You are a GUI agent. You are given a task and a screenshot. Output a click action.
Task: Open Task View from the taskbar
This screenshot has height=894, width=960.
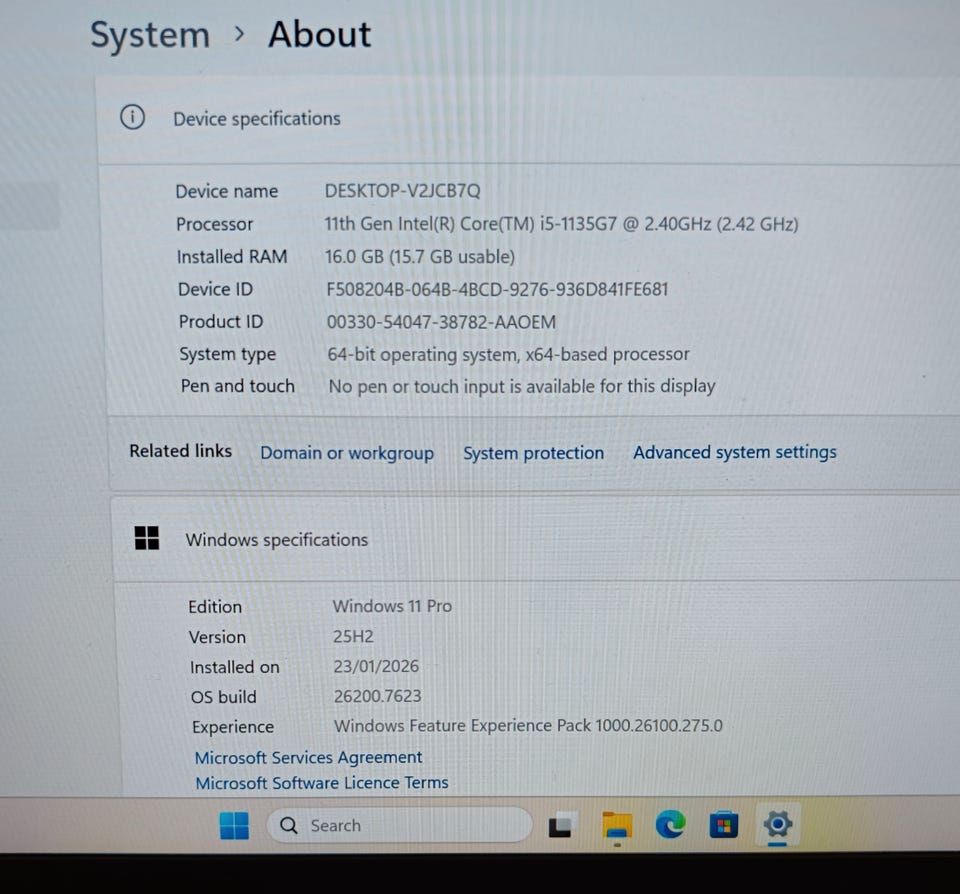(x=562, y=825)
